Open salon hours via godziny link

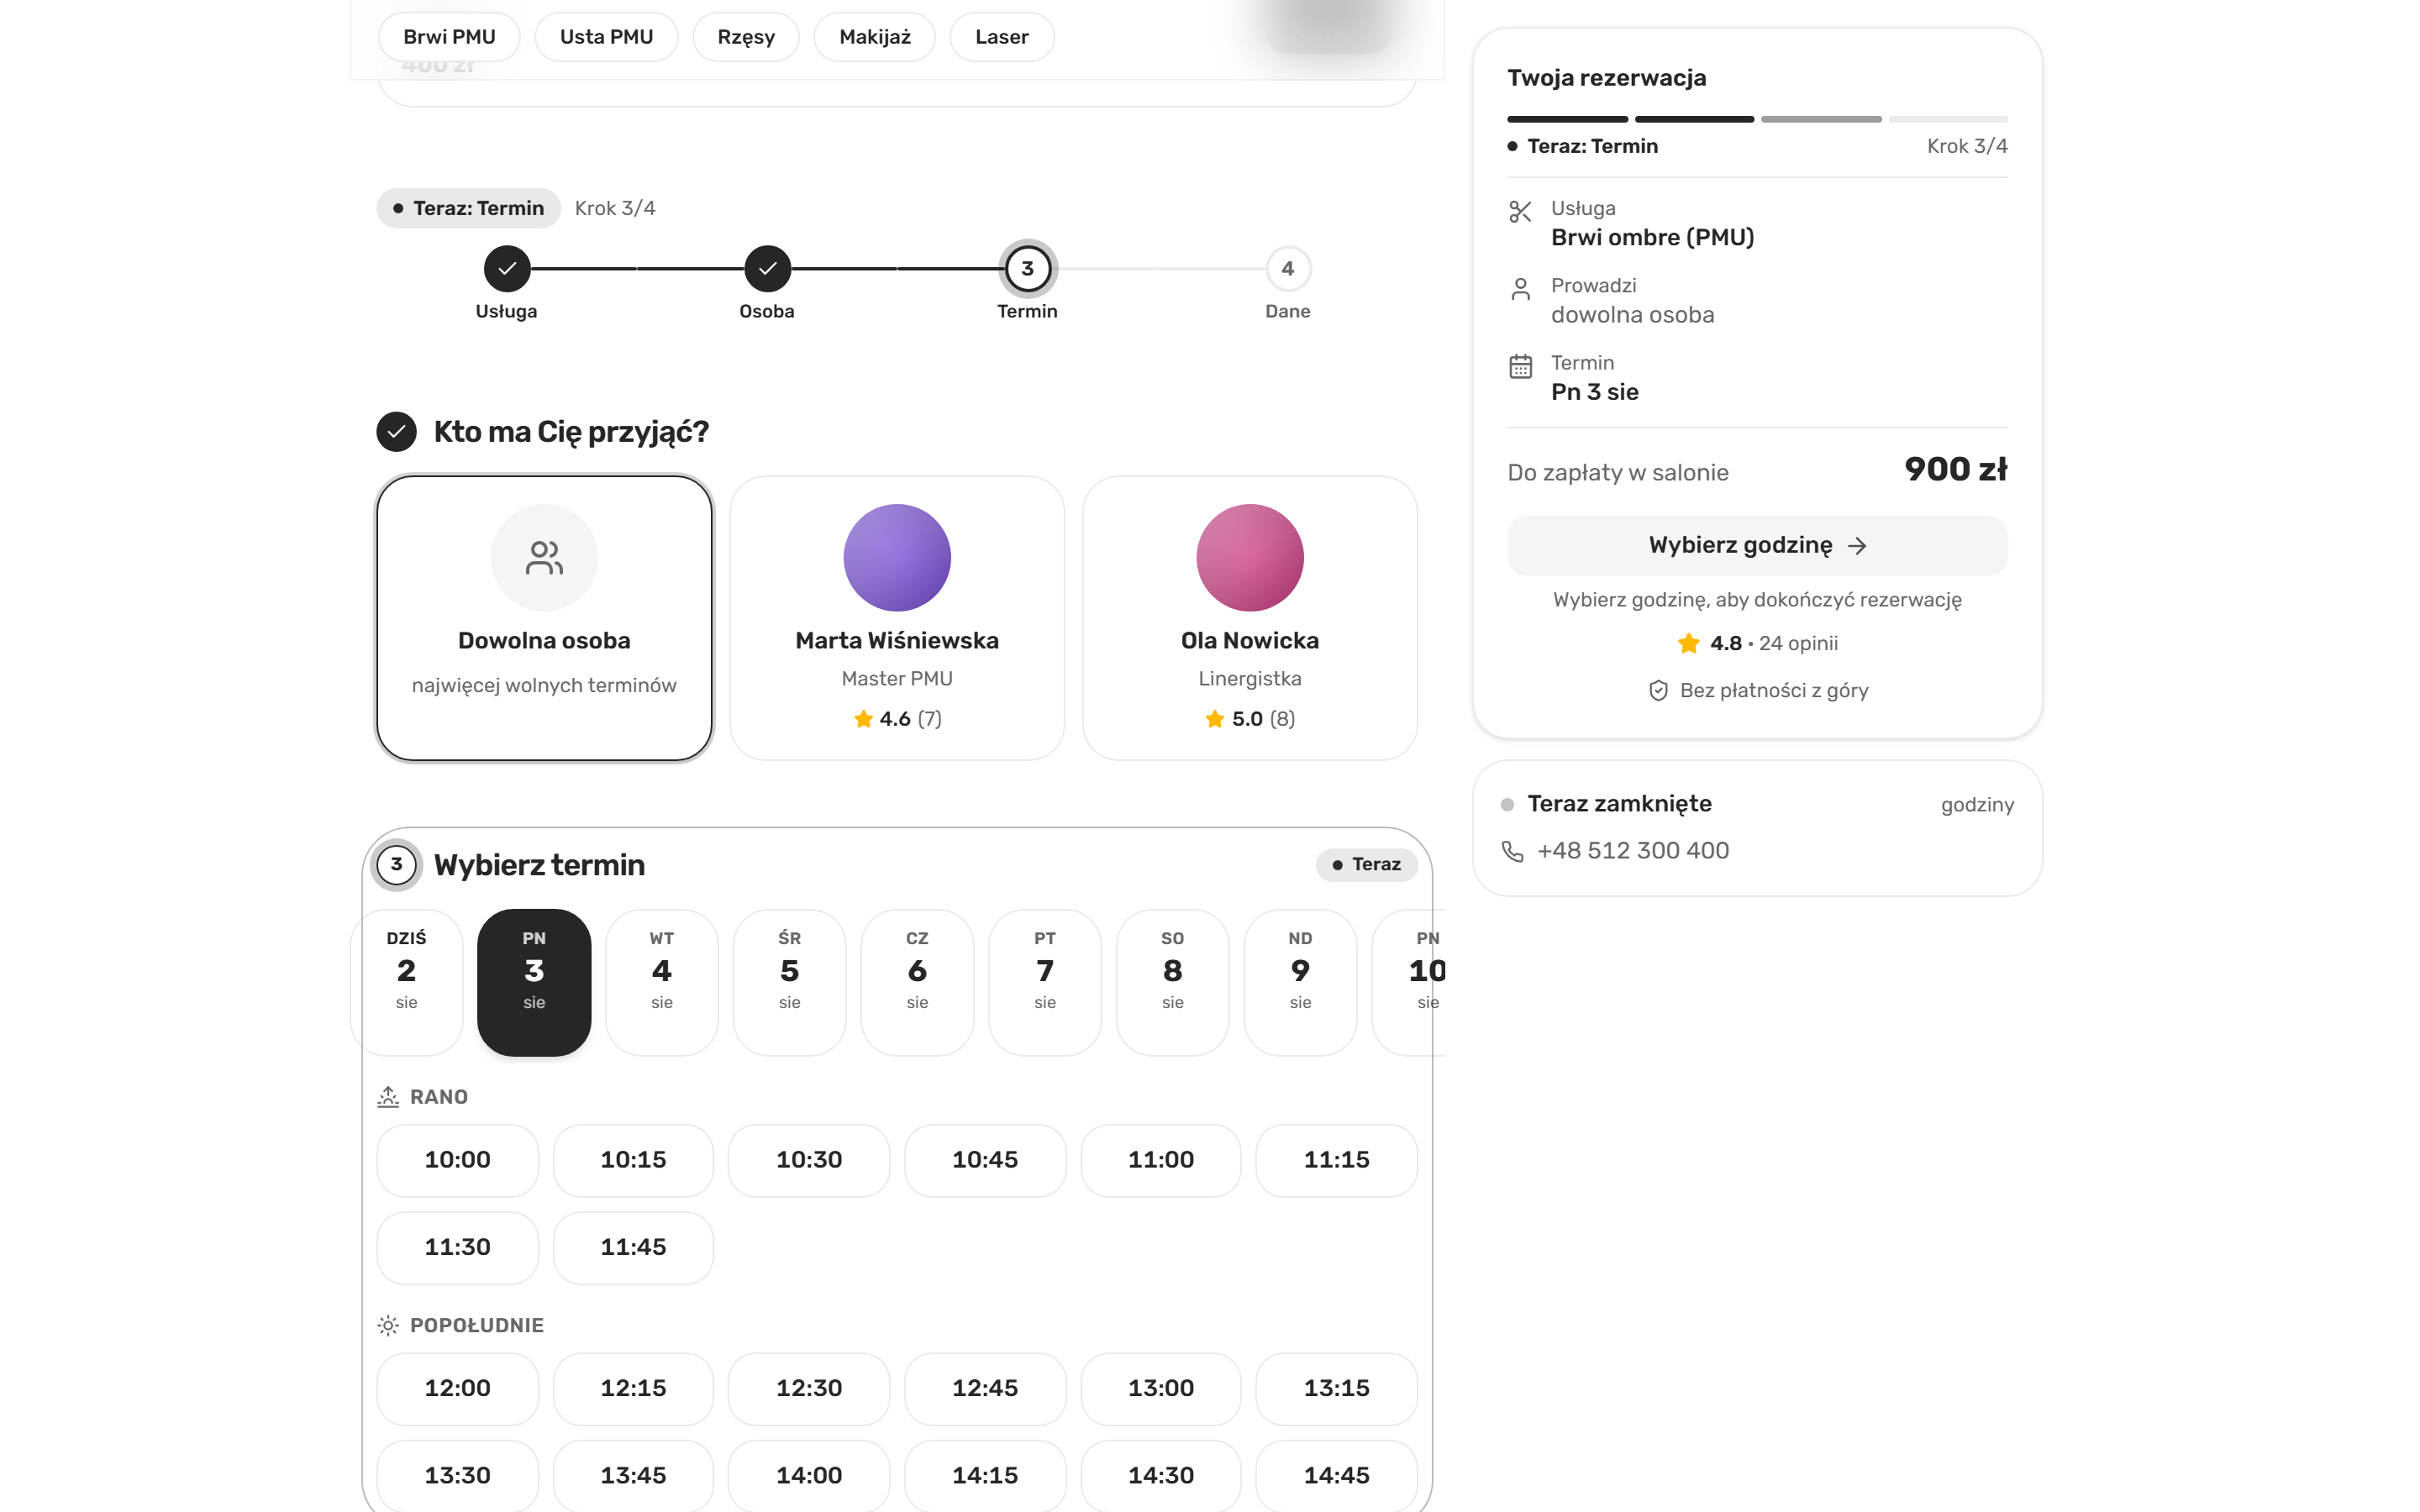pyautogui.click(x=1977, y=805)
